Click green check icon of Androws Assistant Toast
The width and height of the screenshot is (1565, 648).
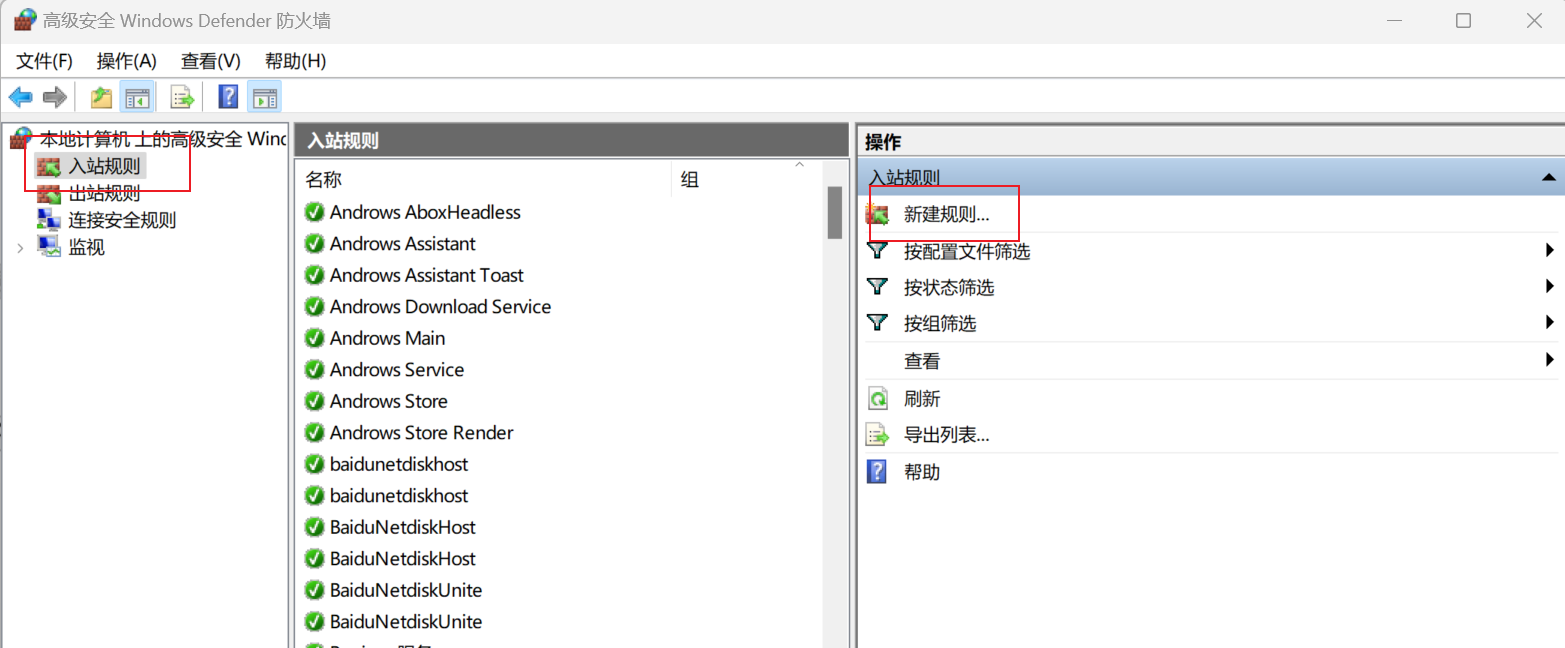pyautogui.click(x=314, y=275)
